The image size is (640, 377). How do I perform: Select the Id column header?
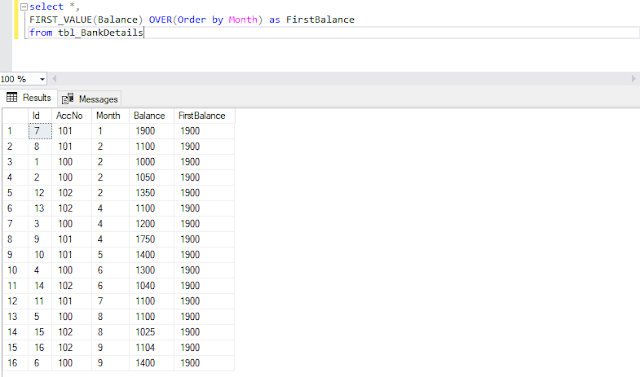point(40,116)
